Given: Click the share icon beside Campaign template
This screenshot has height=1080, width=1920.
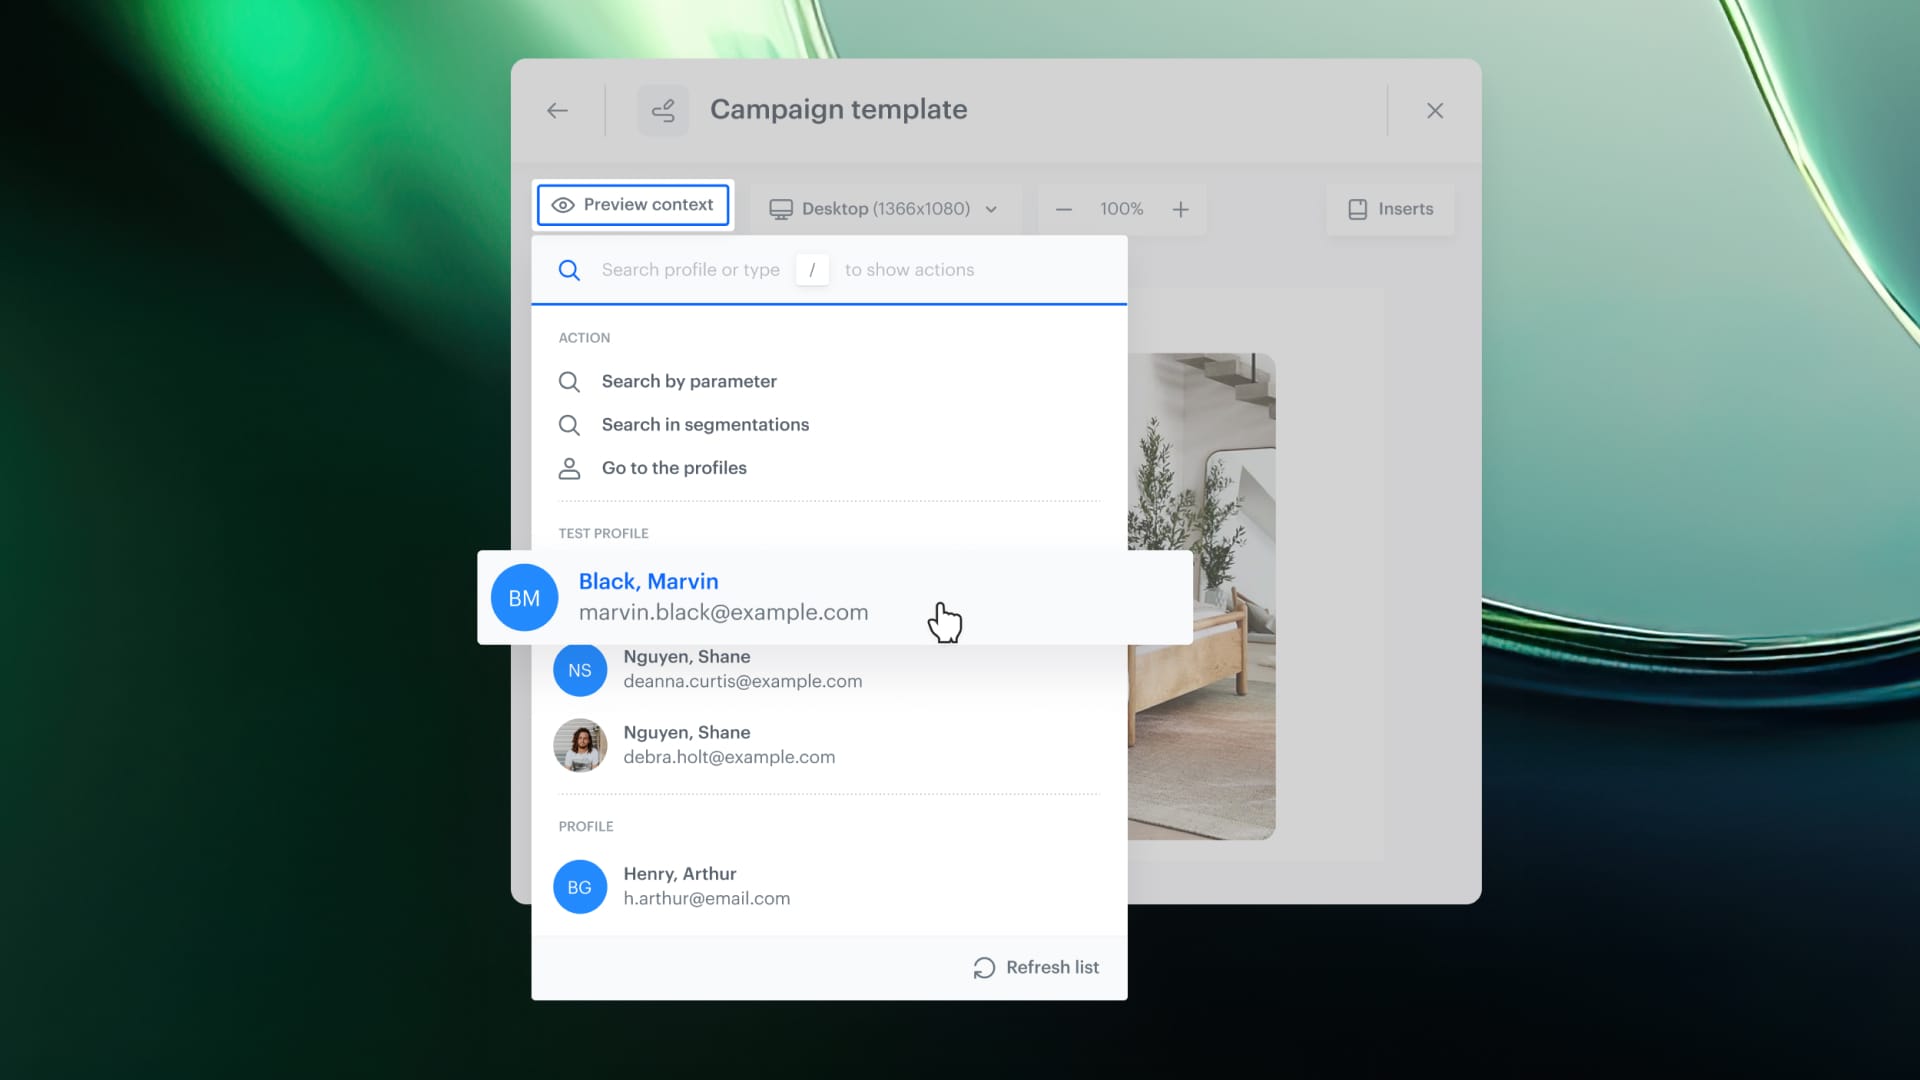Looking at the screenshot, I should [x=663, y=110].
